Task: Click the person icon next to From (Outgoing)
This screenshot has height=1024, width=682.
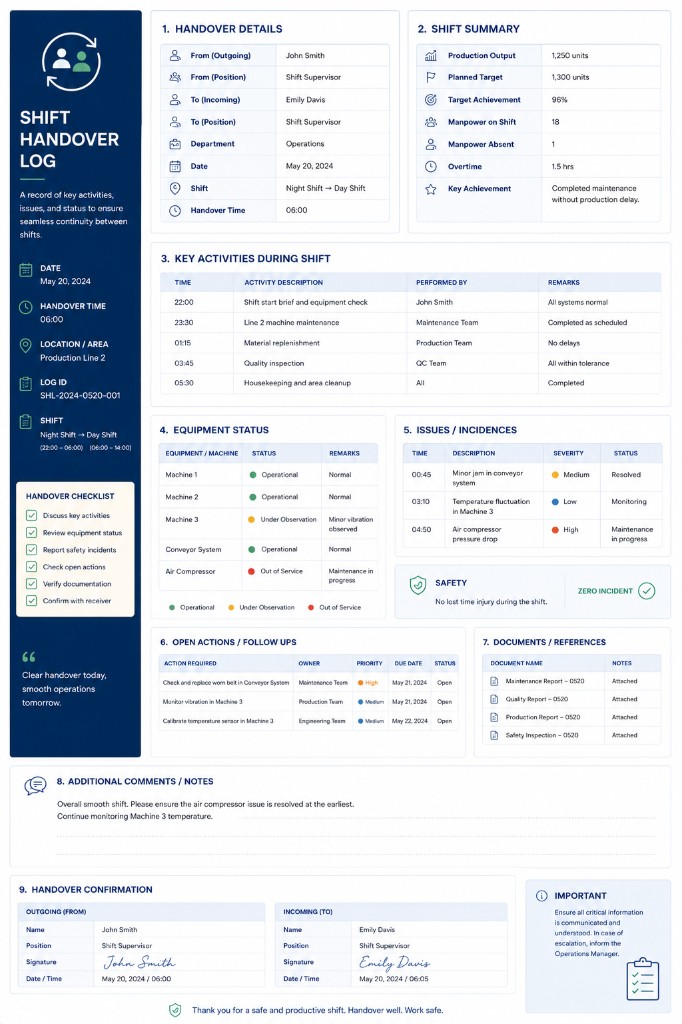Action: 175,56
